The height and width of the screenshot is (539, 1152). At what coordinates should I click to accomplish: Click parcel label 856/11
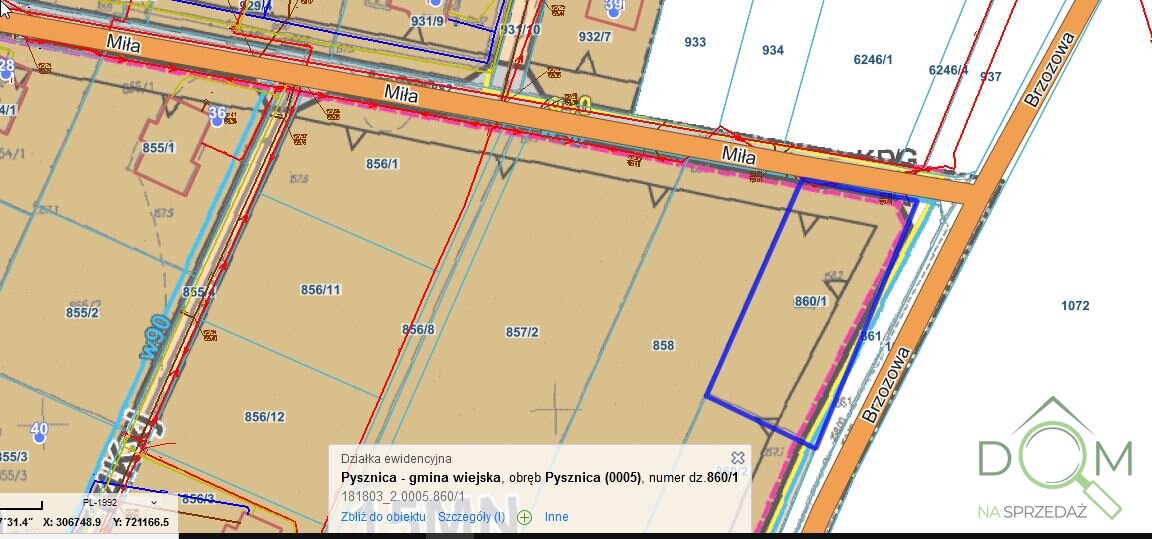321,290
